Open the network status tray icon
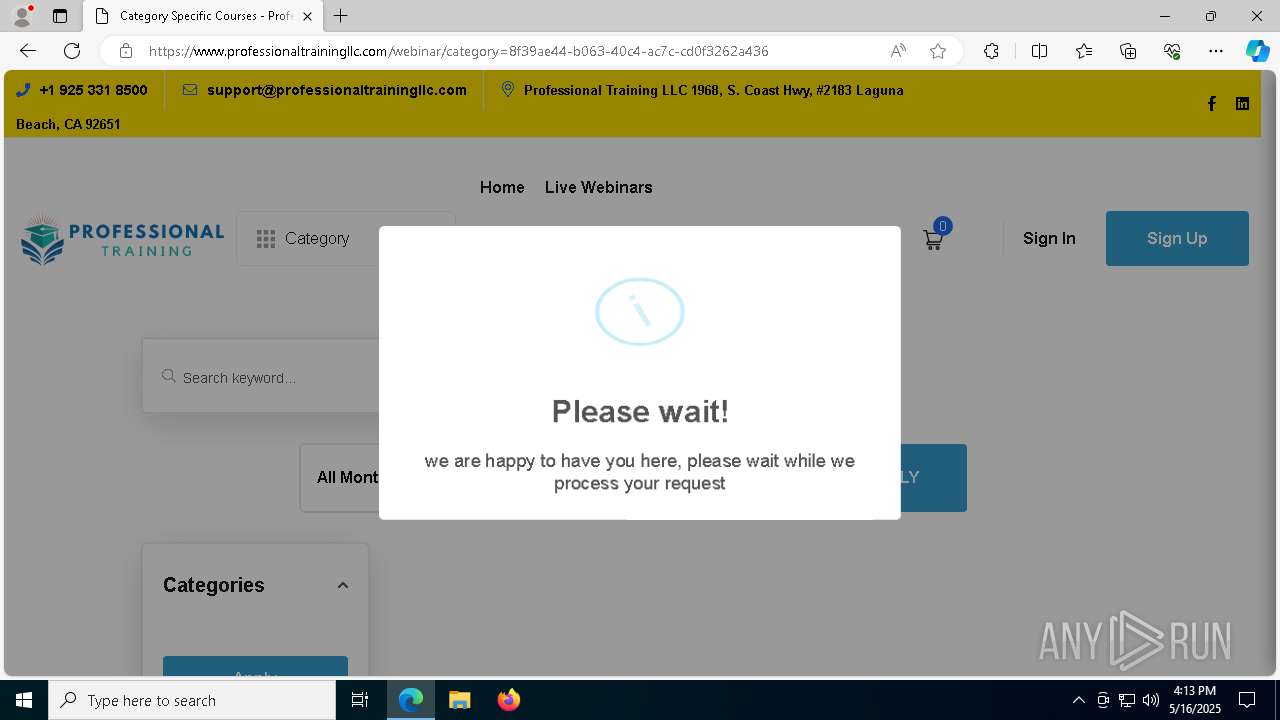This screenshot has height=720, width=1280. 1127,700
